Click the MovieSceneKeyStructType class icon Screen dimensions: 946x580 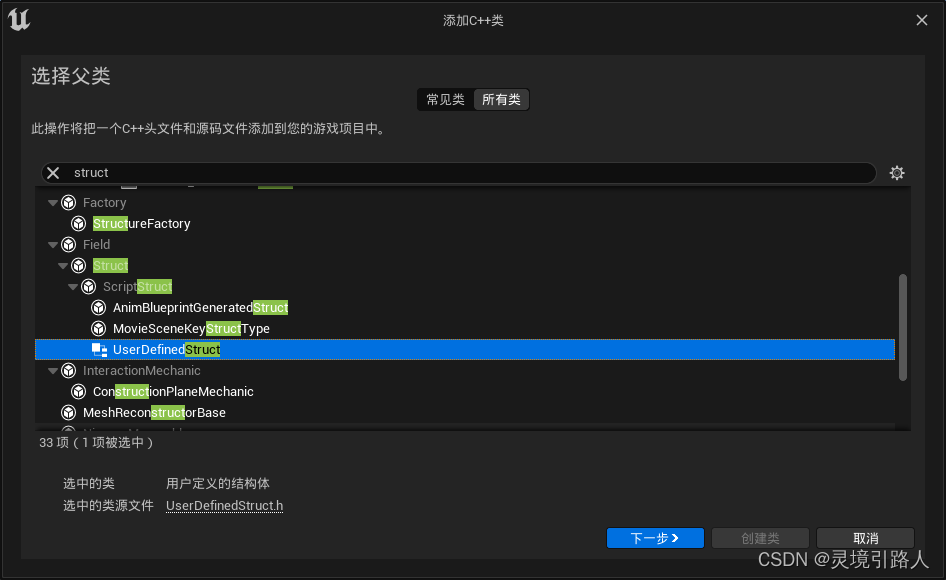pyautogui.click(x=99, y=328)
